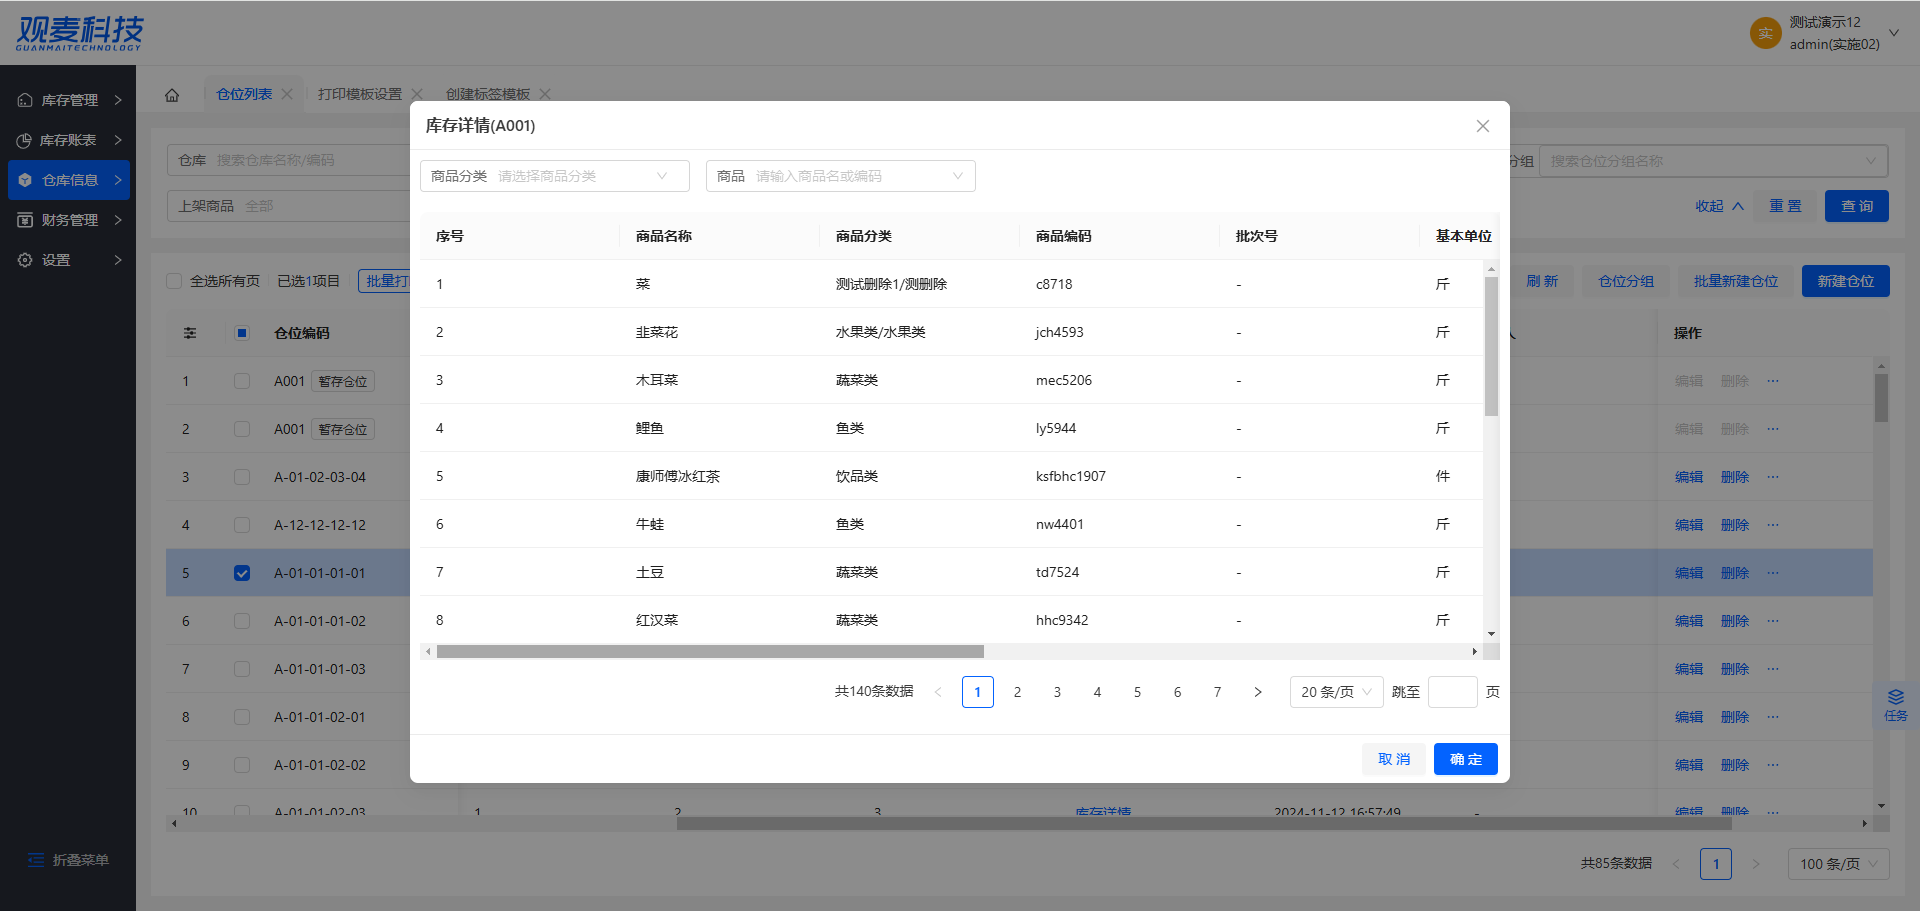Image resolution: width=1920 pixels, height=911 pixels.
Task: Switch to the 打印模板设置 tab
Action: pos(359,94)
